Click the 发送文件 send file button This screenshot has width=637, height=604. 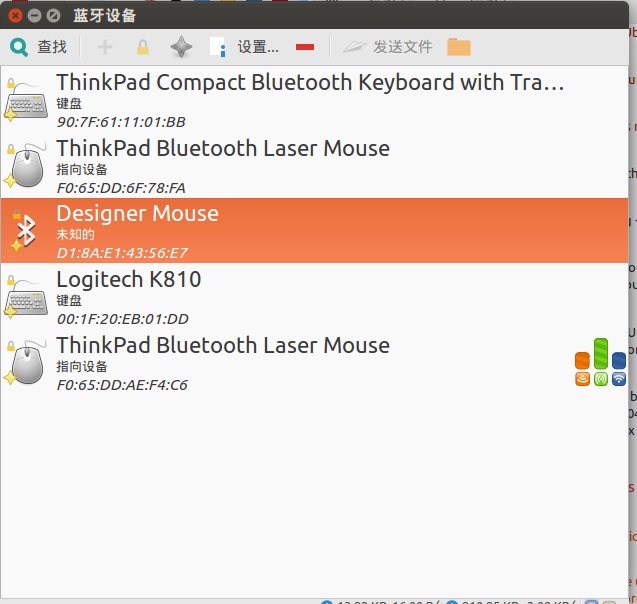(403, 47)
